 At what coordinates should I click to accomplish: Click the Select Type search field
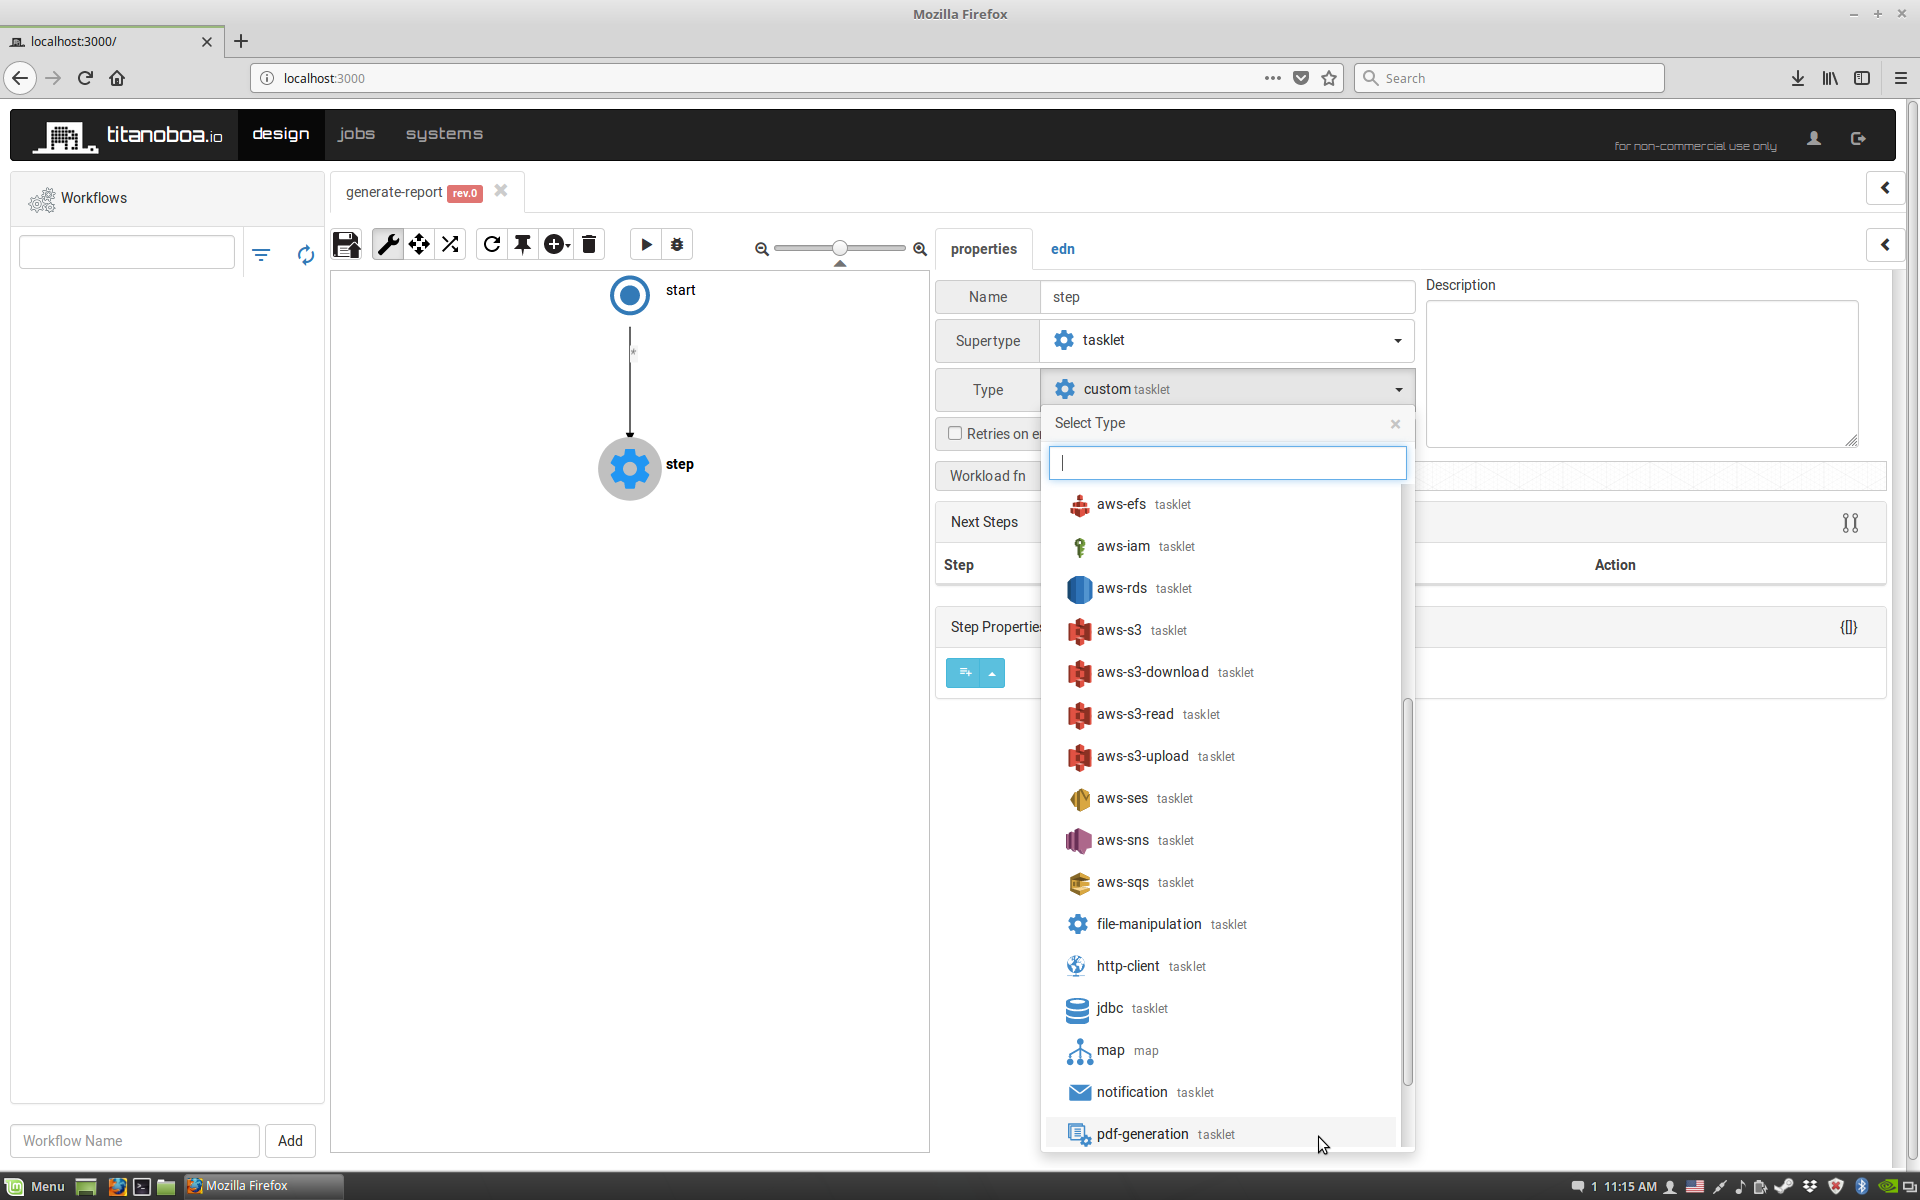[1227, 463]
